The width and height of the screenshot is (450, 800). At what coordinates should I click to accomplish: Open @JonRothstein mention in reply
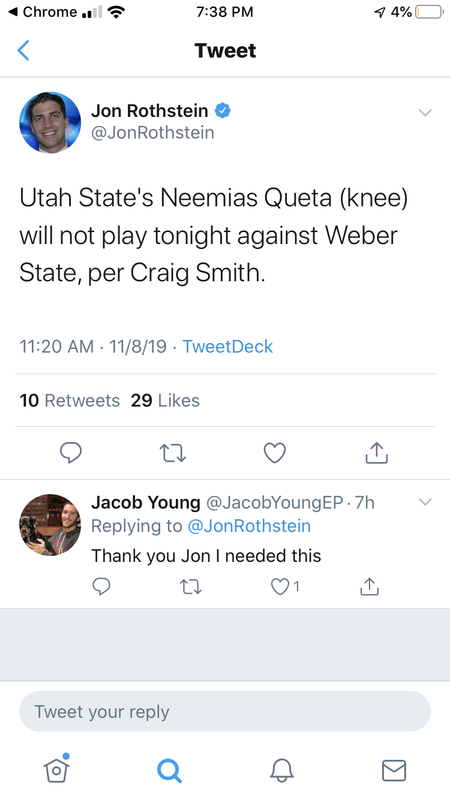point(249,526)
